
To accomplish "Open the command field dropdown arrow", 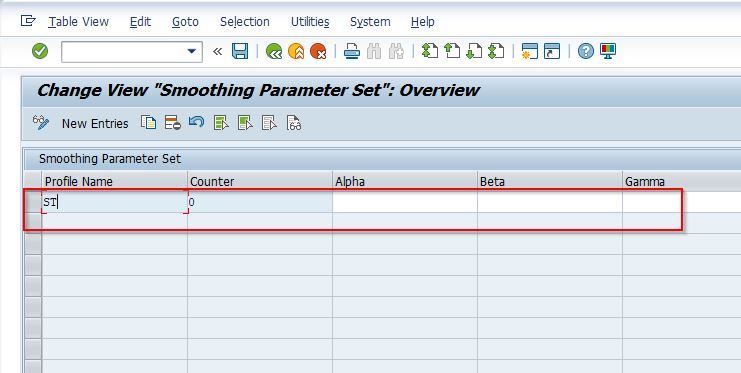I will pos(192,51).
